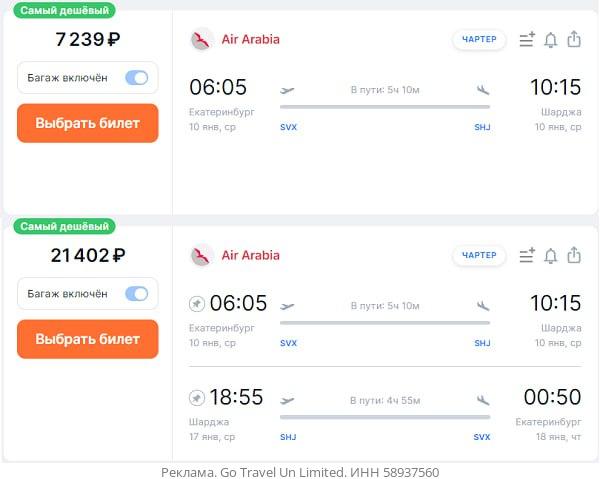600x479 pixels.
Task: Click Air Arabia name in second ticket
Action: pyautogui.click(x=251, y=255)
